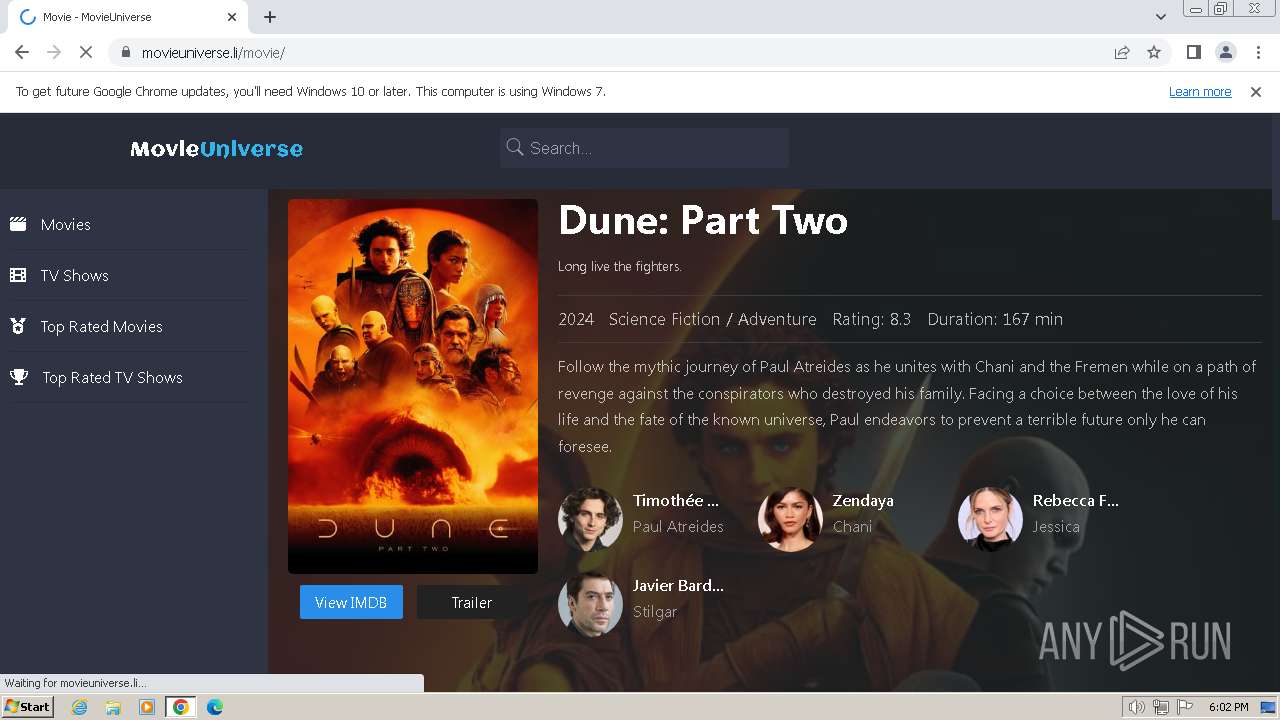This screenshot has width=1280, height=720.
Task: Click the system tray network icon
Action: pos(1162,707)
